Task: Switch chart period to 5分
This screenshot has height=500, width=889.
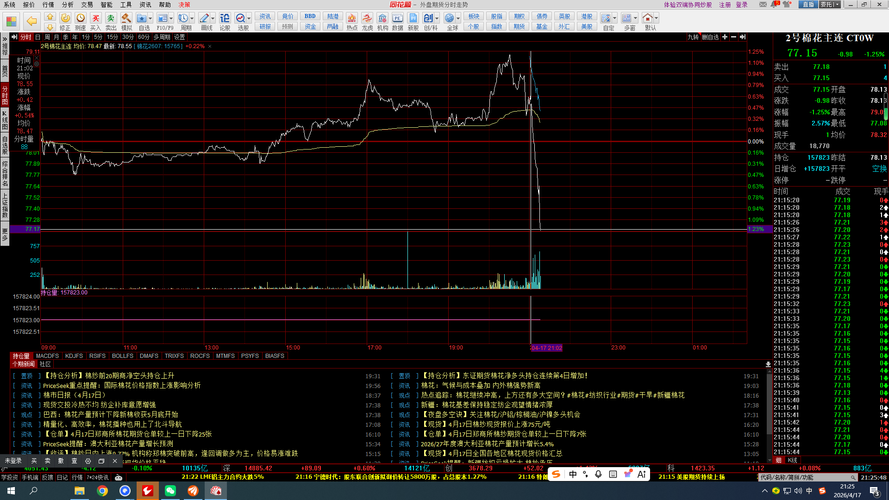Action: click(99, 37)
